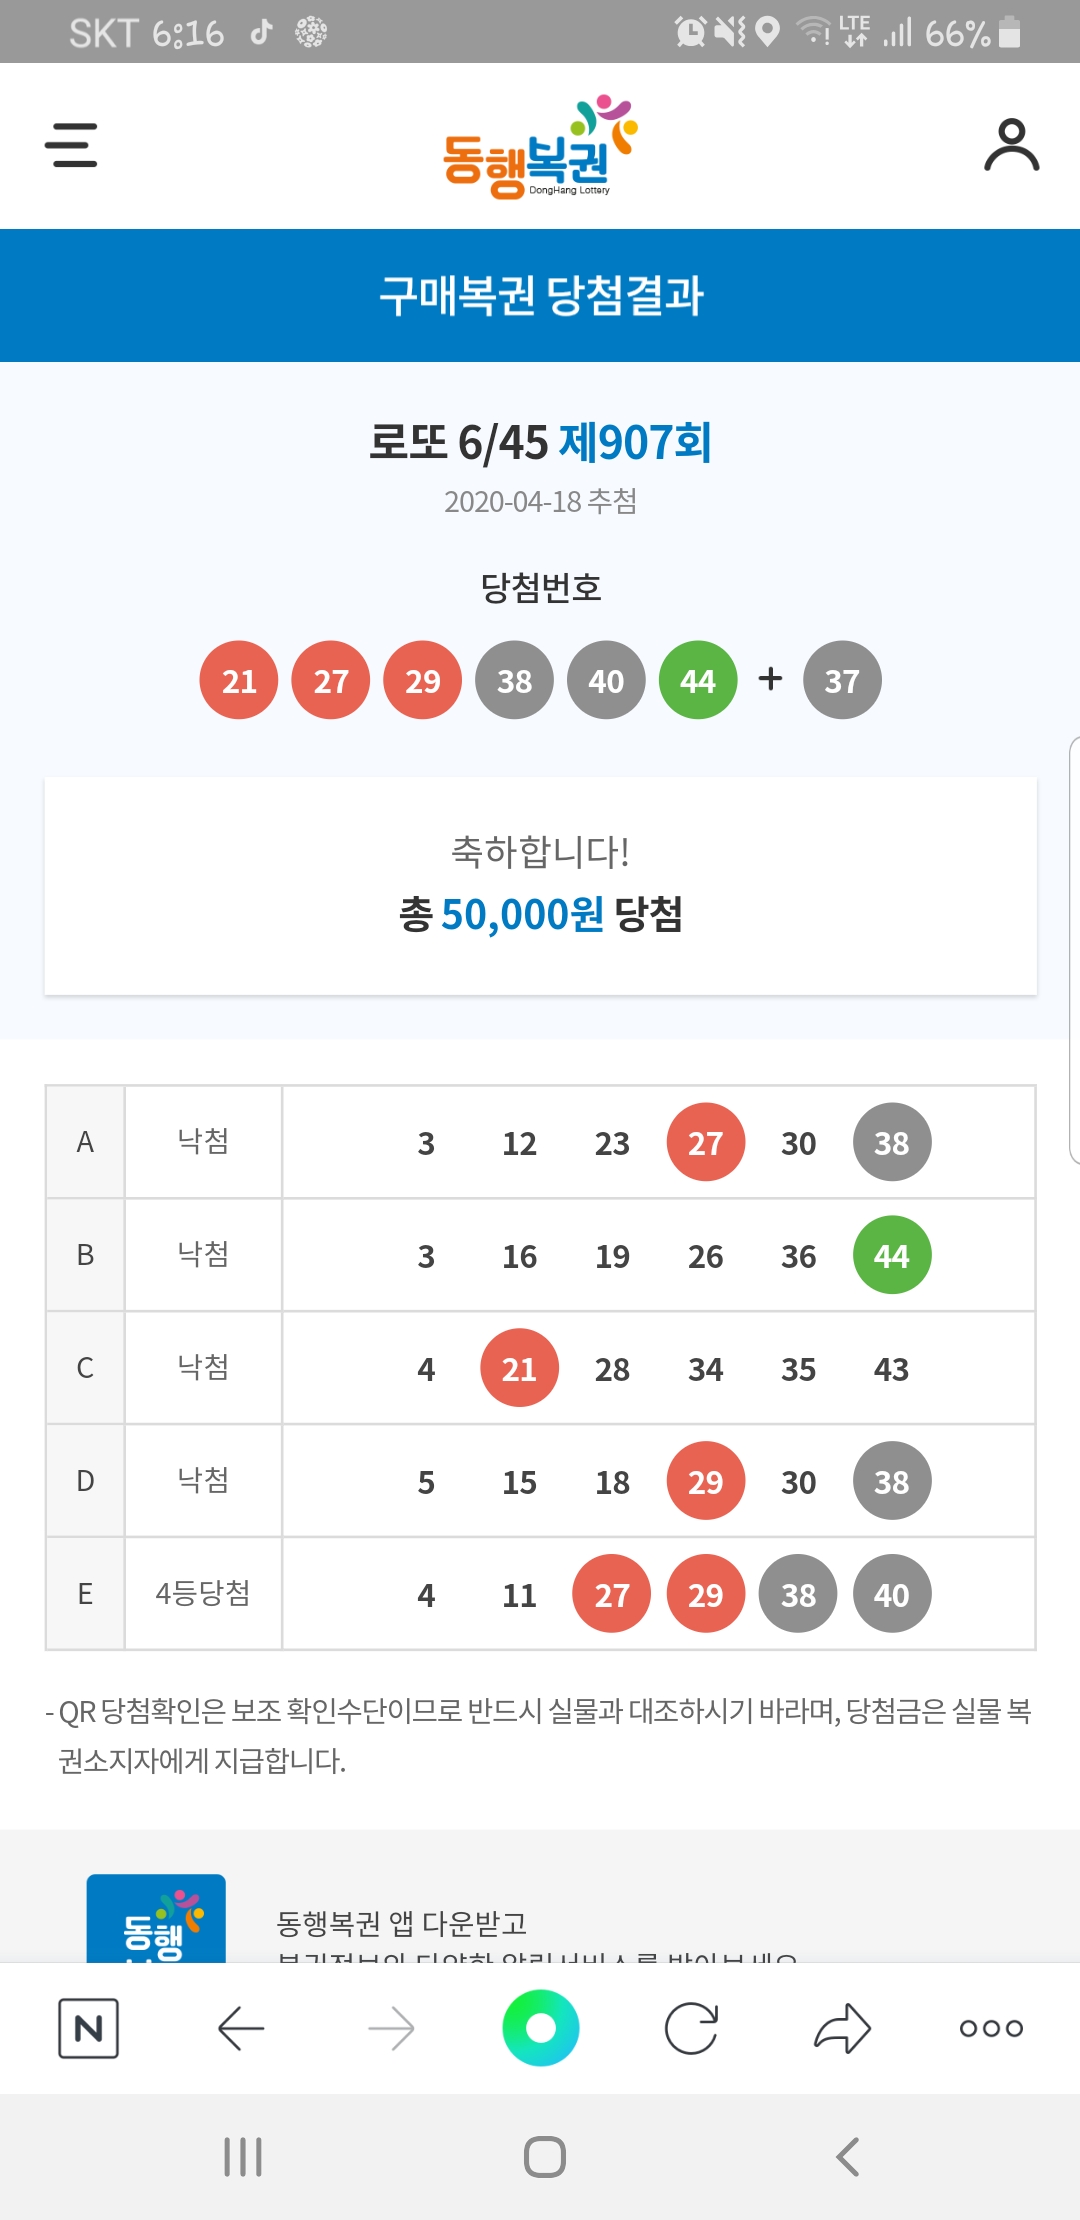
Task: Tap the browser forward arrow
Action: pos(391,2028)
